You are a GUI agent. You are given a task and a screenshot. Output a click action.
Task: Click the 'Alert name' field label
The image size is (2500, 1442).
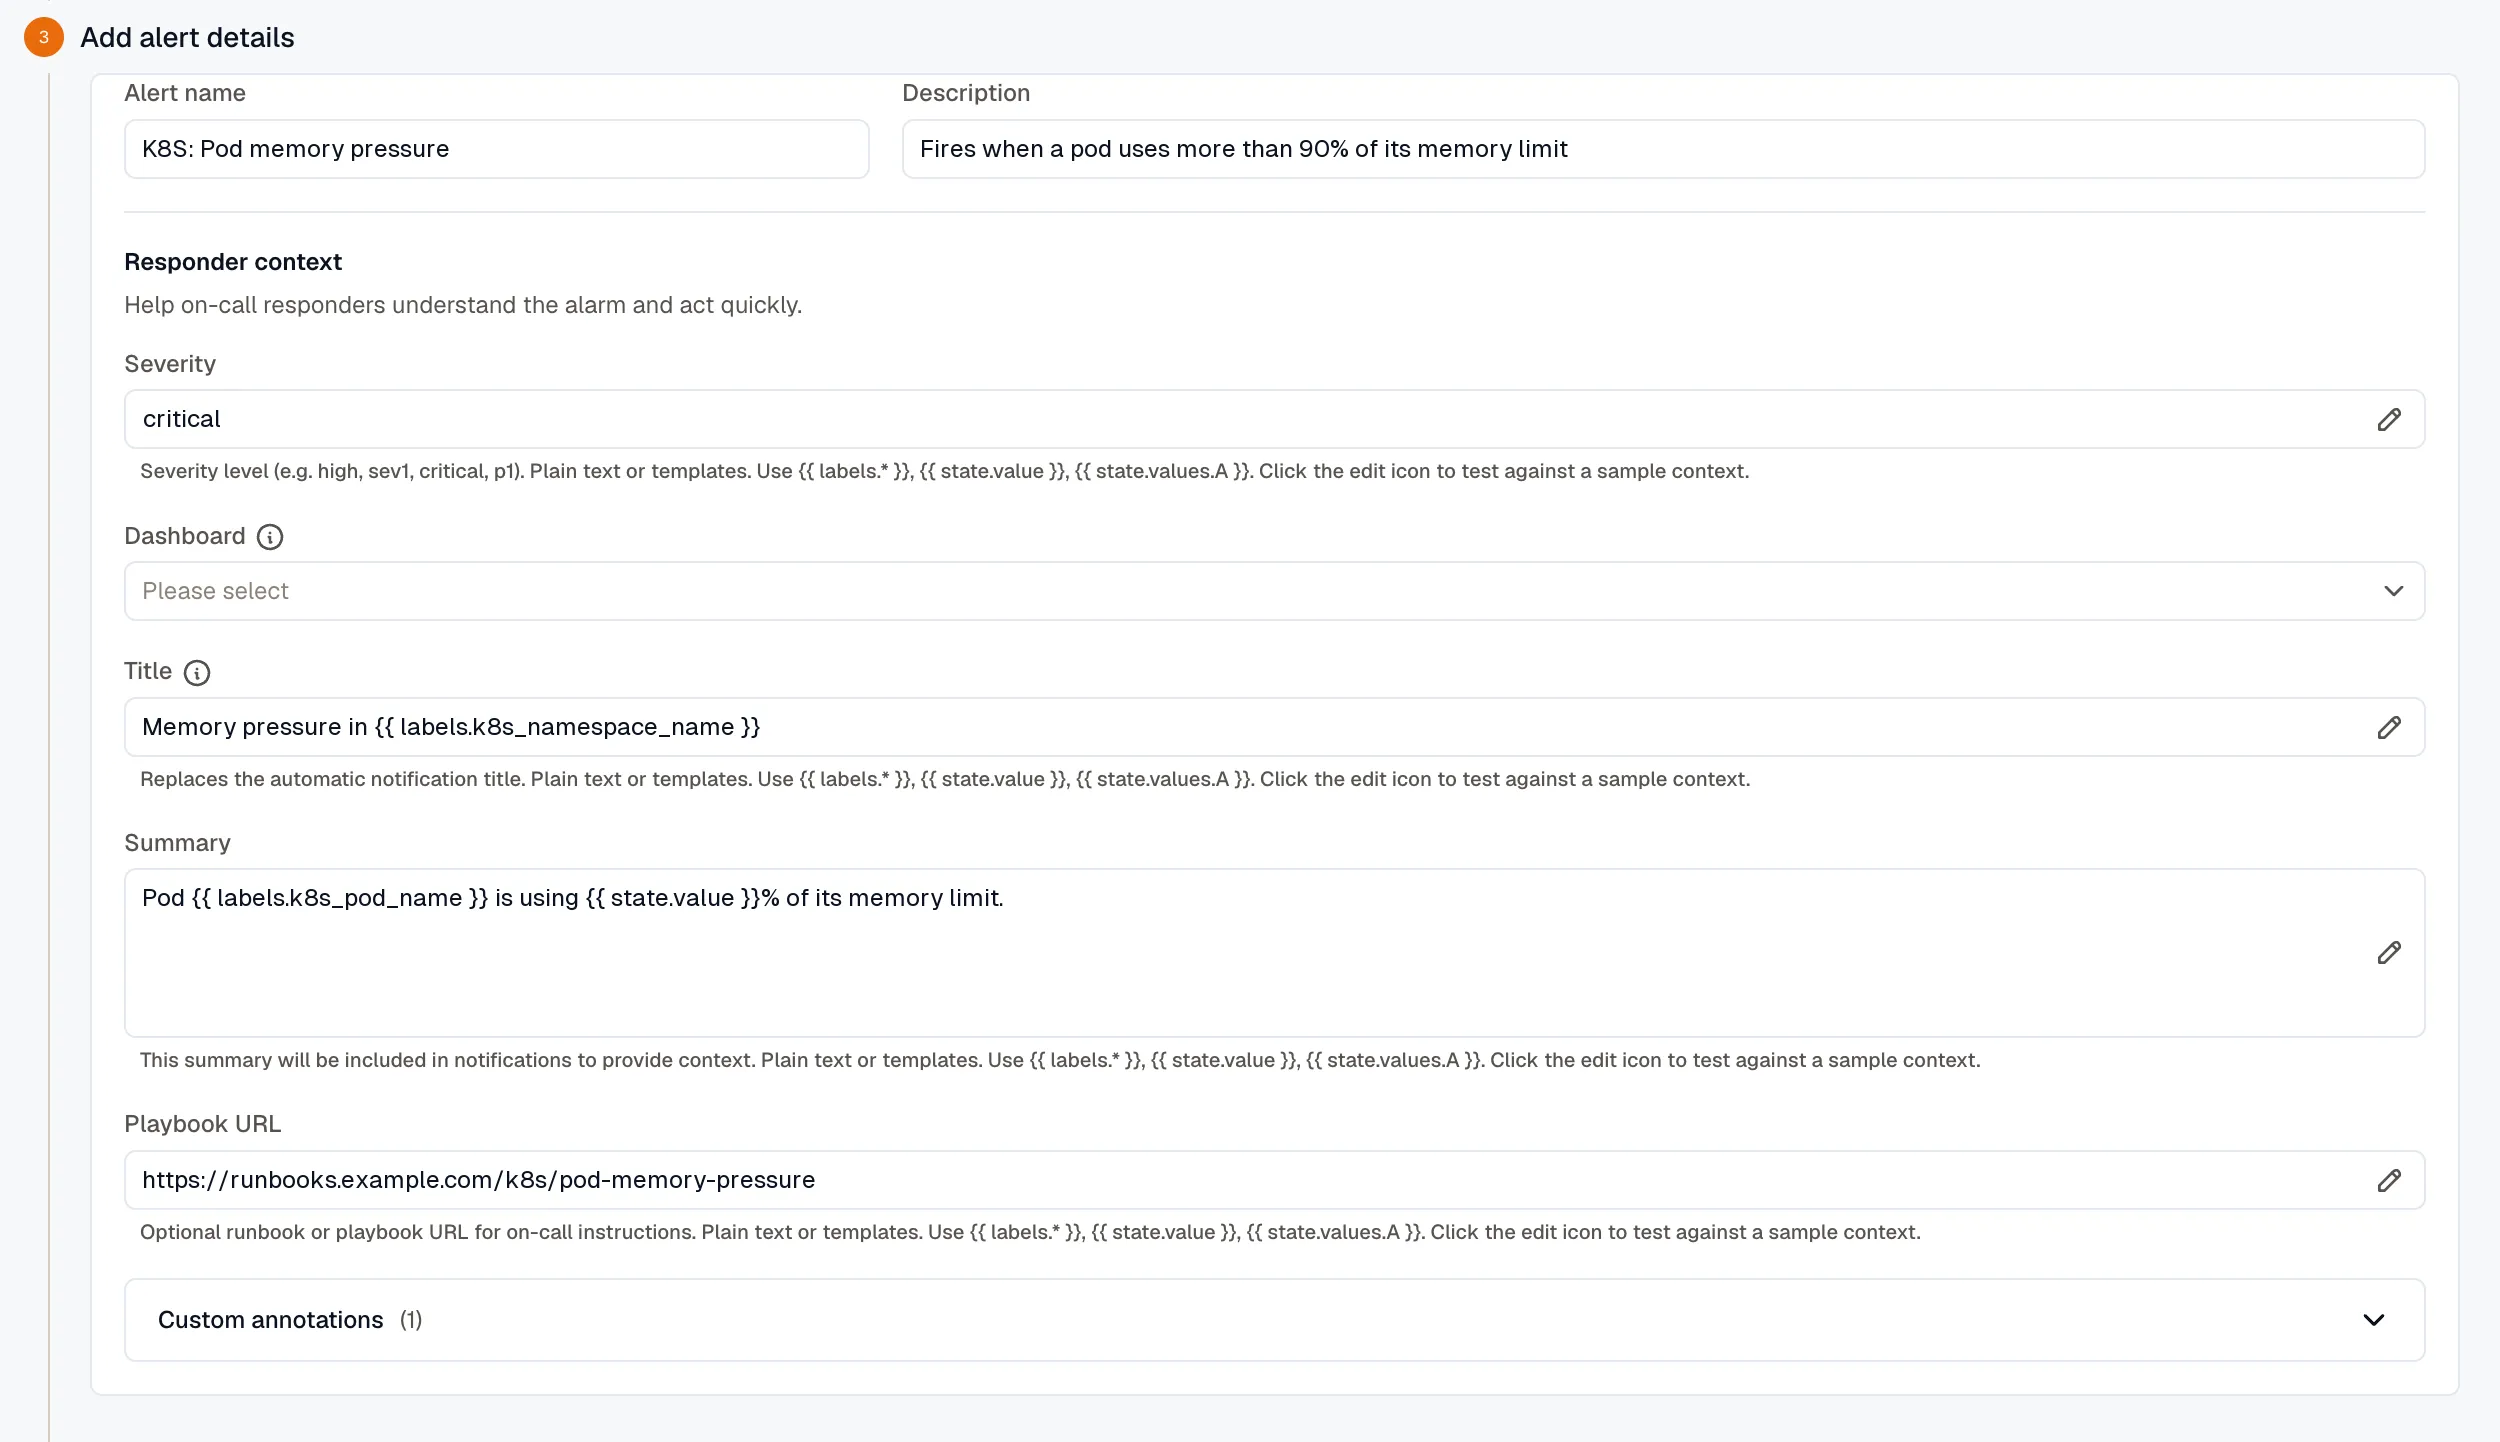coord(185,93)
